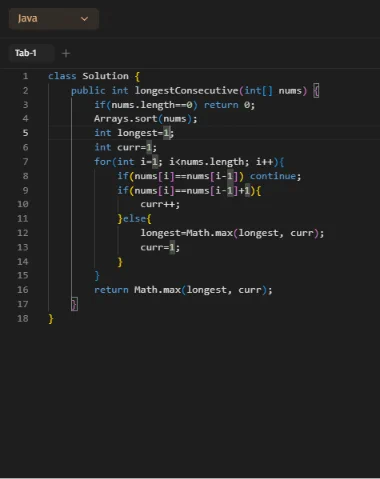Click 'return Math.max(longest, curr);' on line 16

coord(183,290)
